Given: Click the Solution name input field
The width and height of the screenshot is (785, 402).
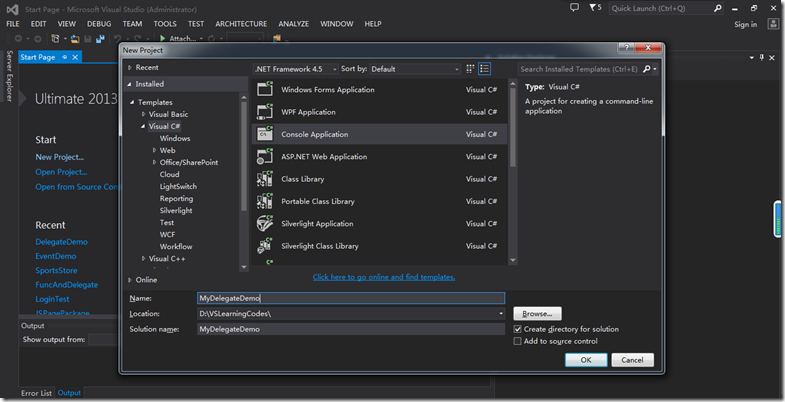Looking at the screenshot, I should point(351,329).
